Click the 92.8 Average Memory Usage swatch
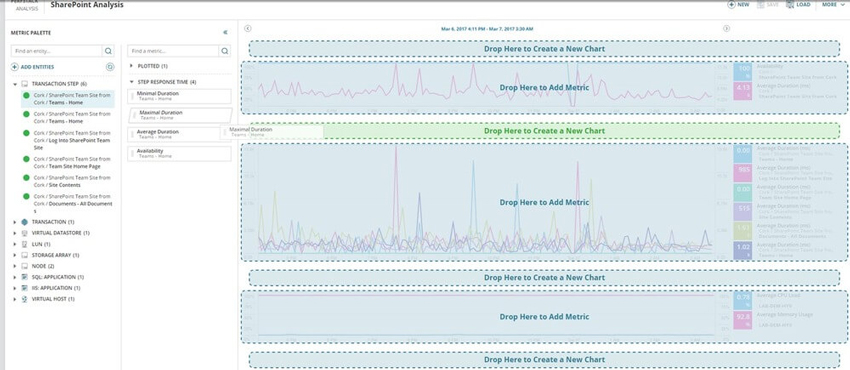The width and height of the screenshot is (850, 370). point(742,320)
